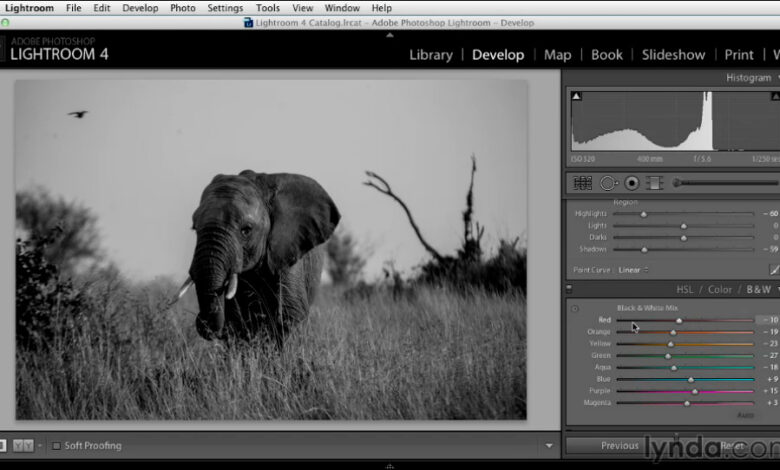The image size is (780, 470).
Task: Select the Crop Overlay tool
Action: pyautogui.click(x=583, y=183)
